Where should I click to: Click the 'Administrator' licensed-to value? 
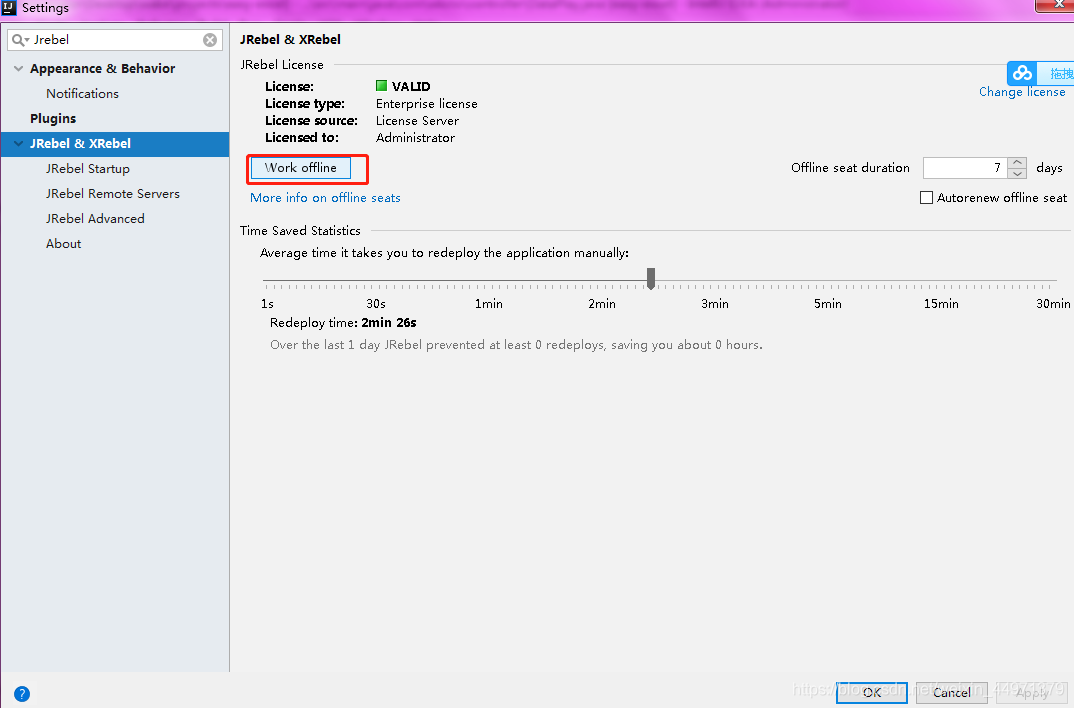[415, 138]
